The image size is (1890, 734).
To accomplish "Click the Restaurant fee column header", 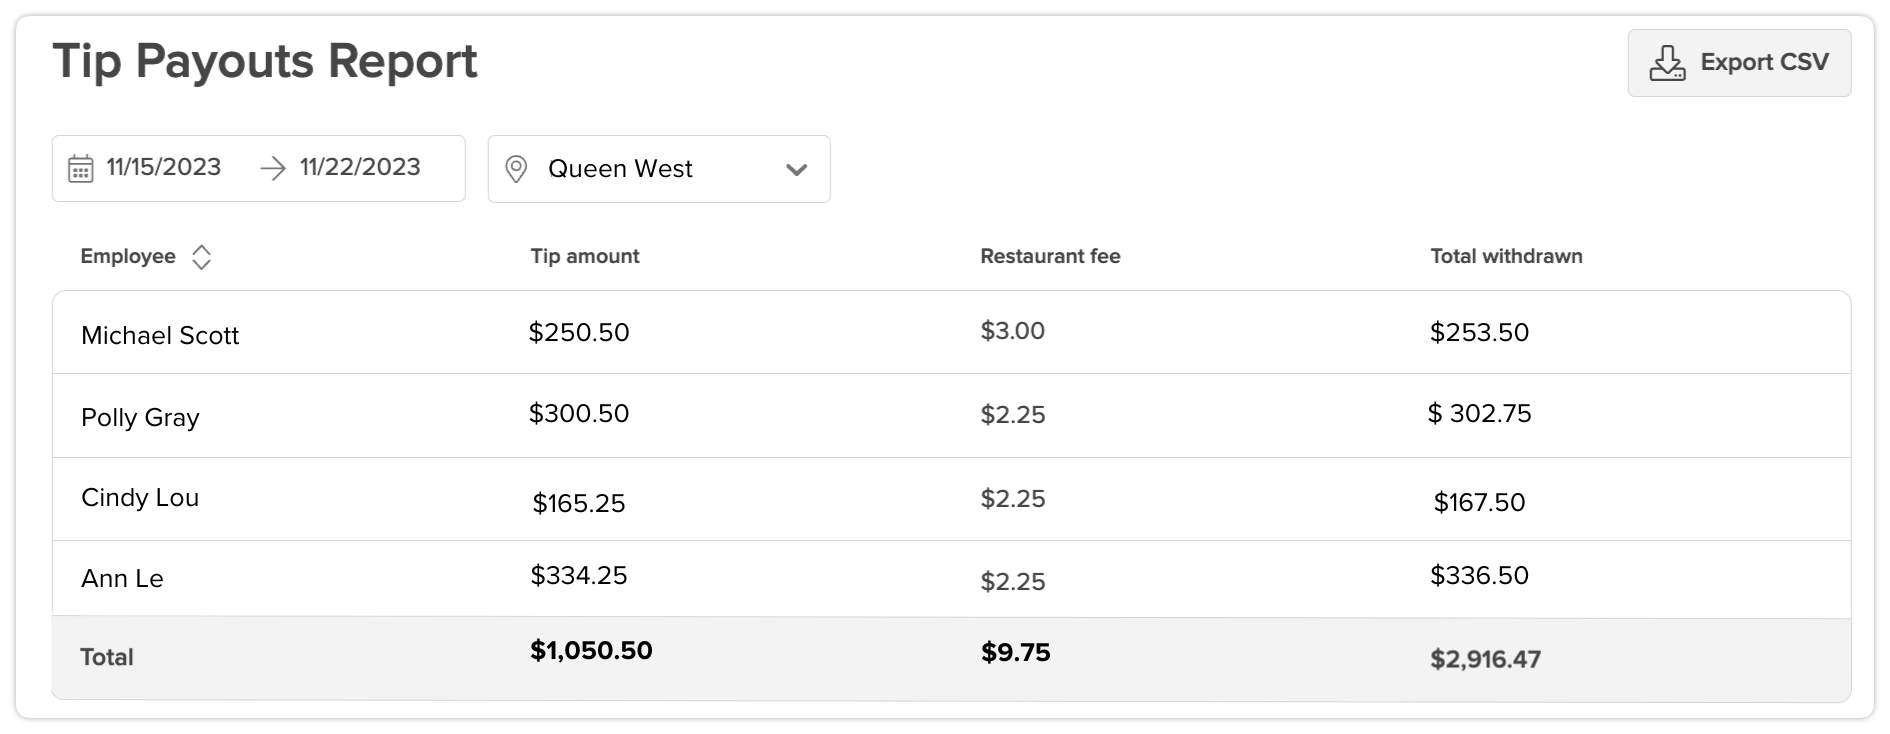I will point(1050,256).
